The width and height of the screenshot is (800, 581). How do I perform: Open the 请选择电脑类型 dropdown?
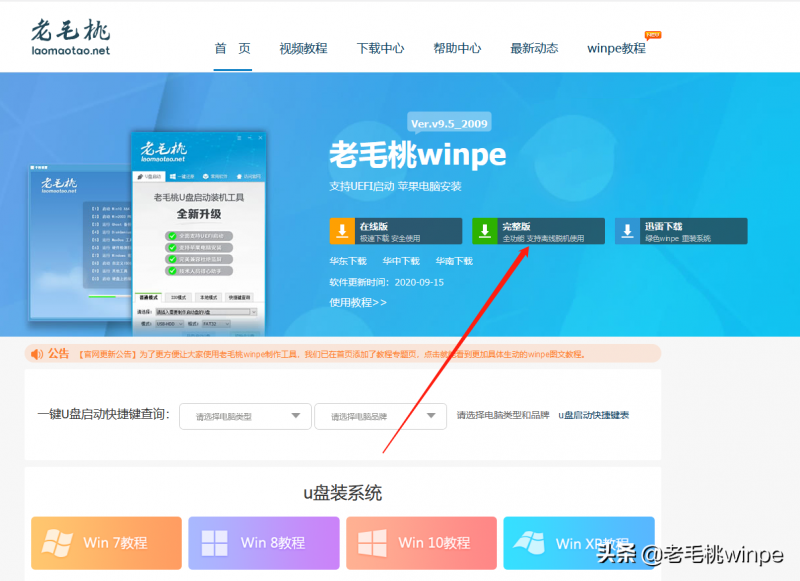pos(245,416)
